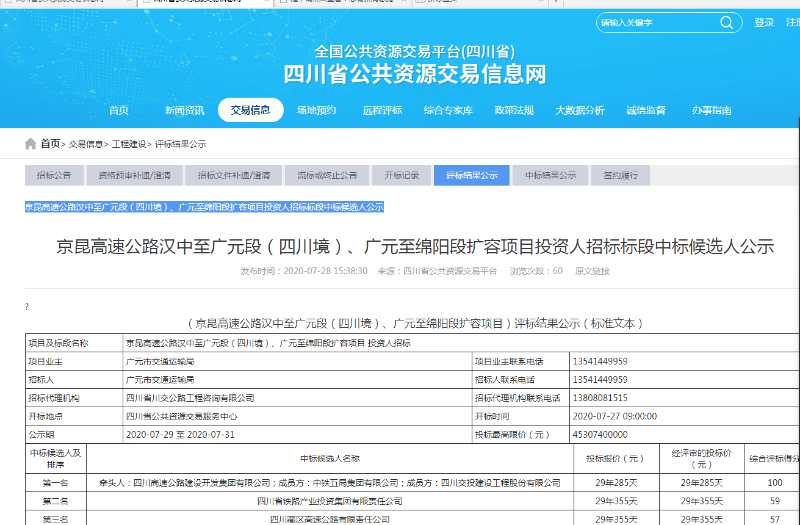Switch to the 招标文件补遗/澄清 tab

tap(234, 175)
